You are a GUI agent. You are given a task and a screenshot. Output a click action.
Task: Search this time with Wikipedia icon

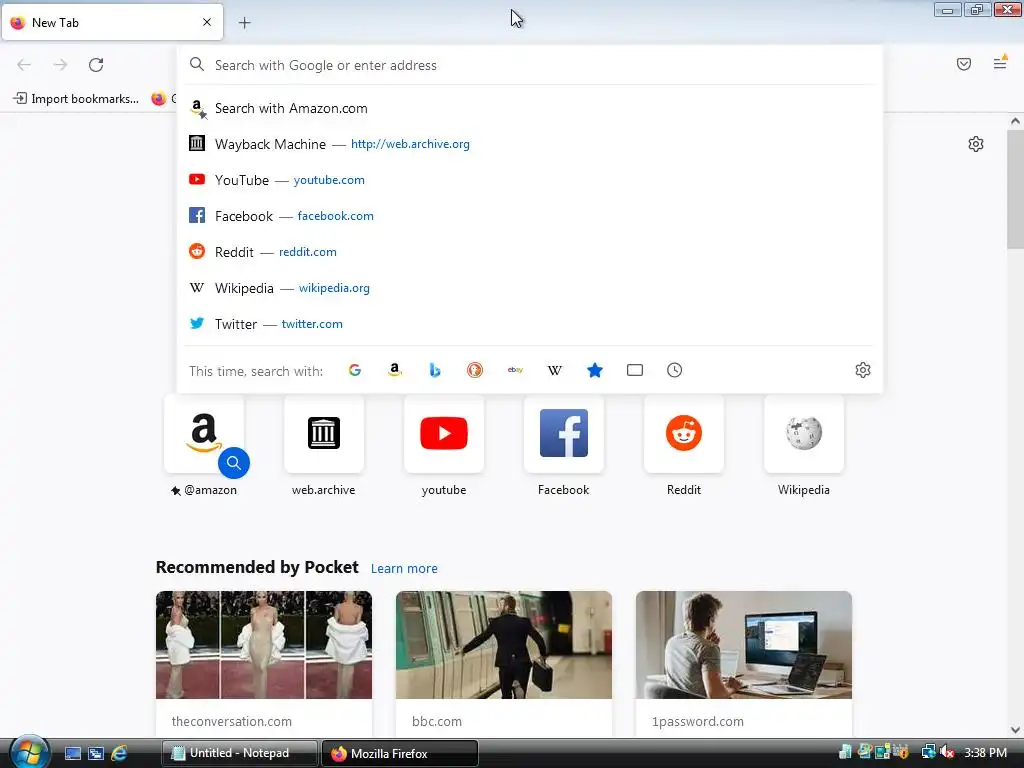(554, 370)
